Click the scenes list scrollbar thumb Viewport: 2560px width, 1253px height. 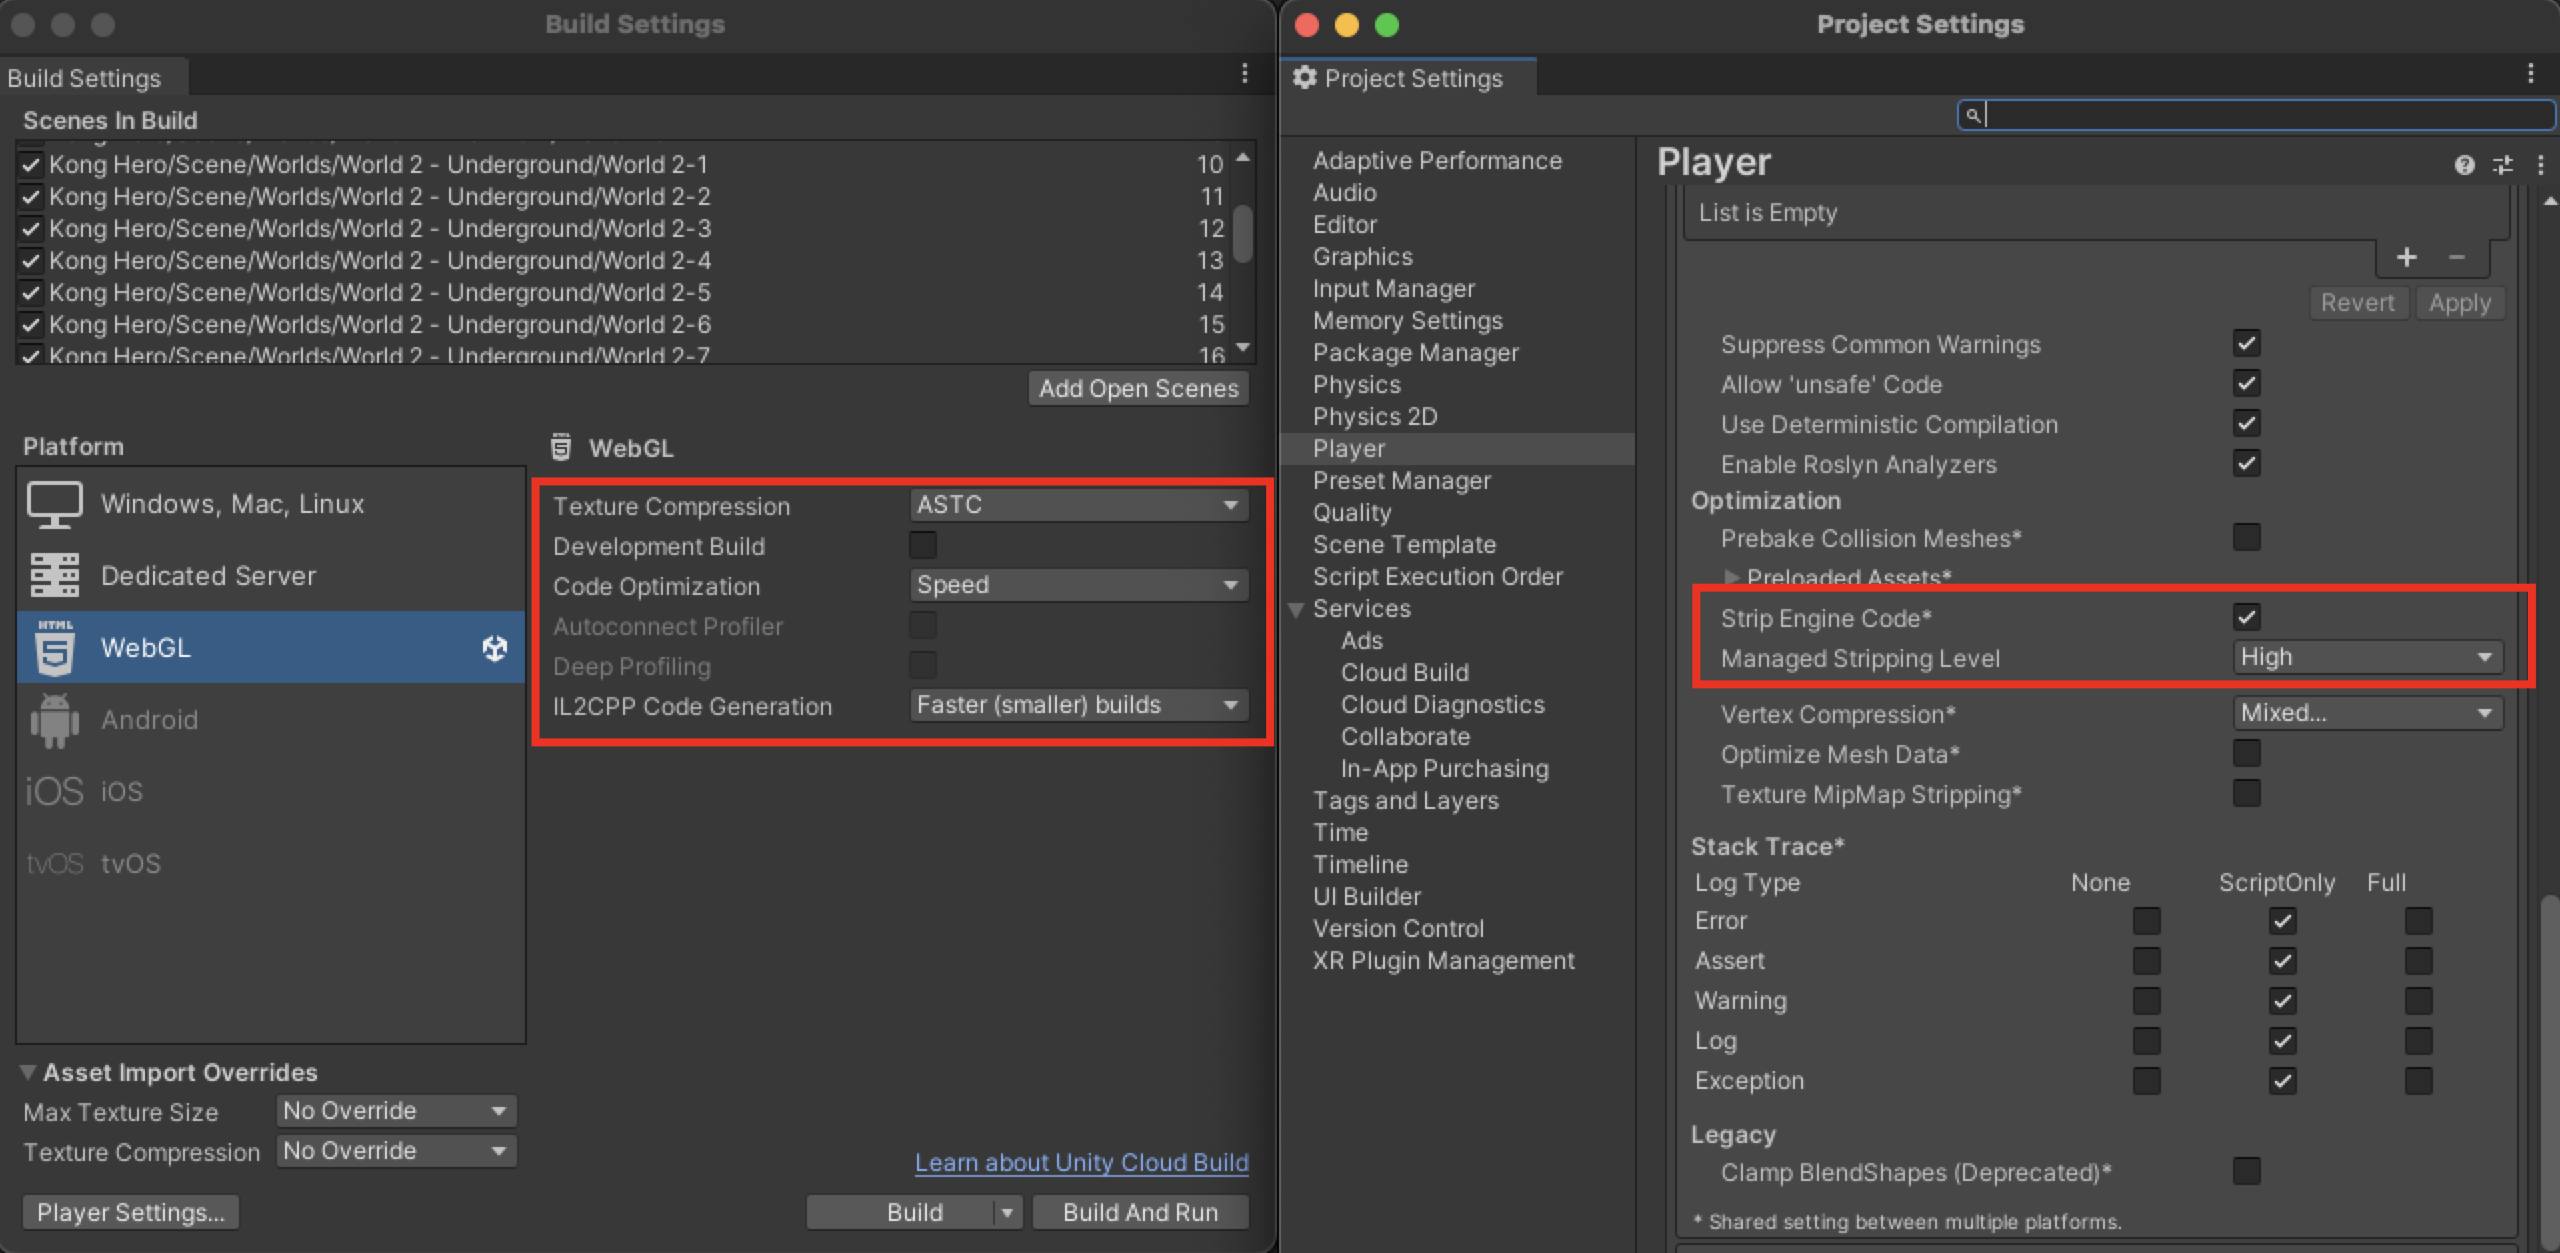click(1243, 234)
